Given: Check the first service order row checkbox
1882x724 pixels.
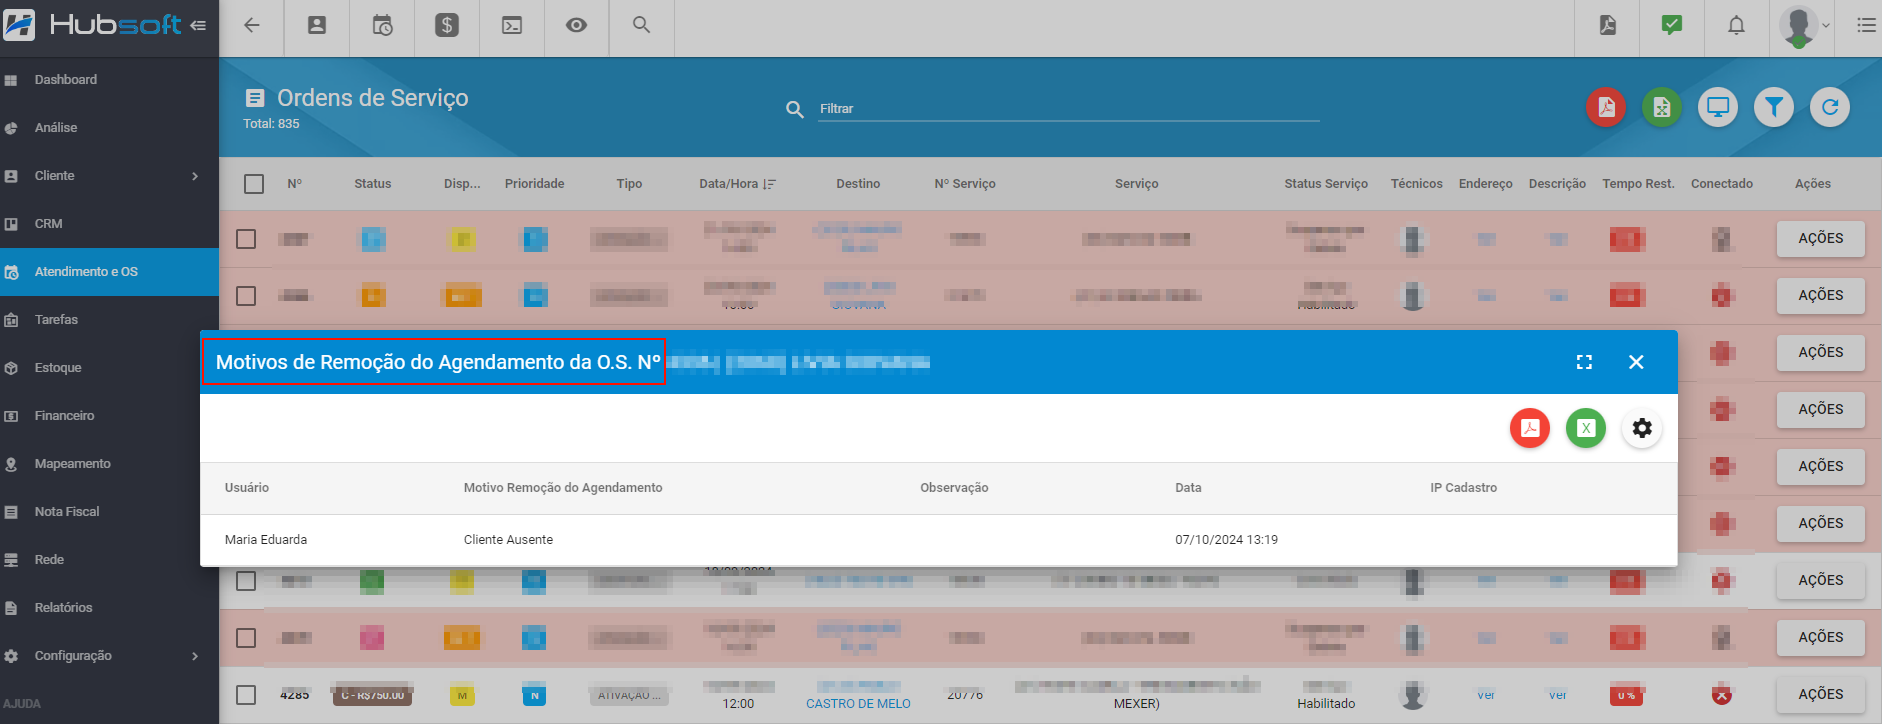Looking at the screenshot, I should (x=246, y=239).
